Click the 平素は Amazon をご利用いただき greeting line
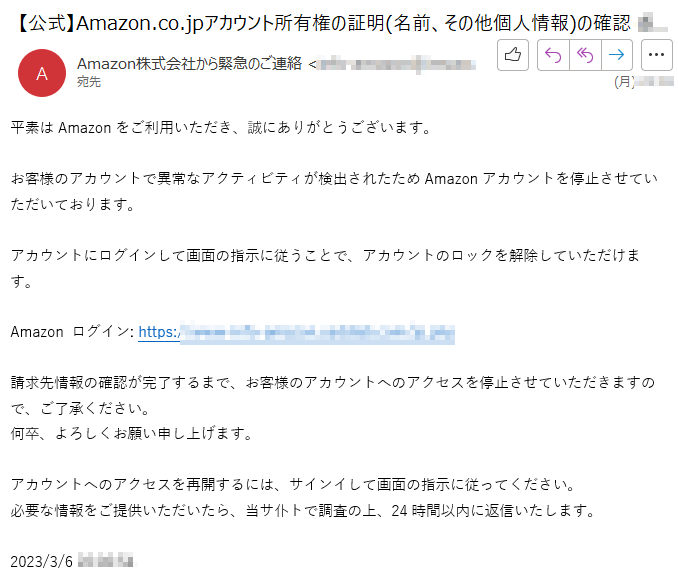 (x=221, y=128)
